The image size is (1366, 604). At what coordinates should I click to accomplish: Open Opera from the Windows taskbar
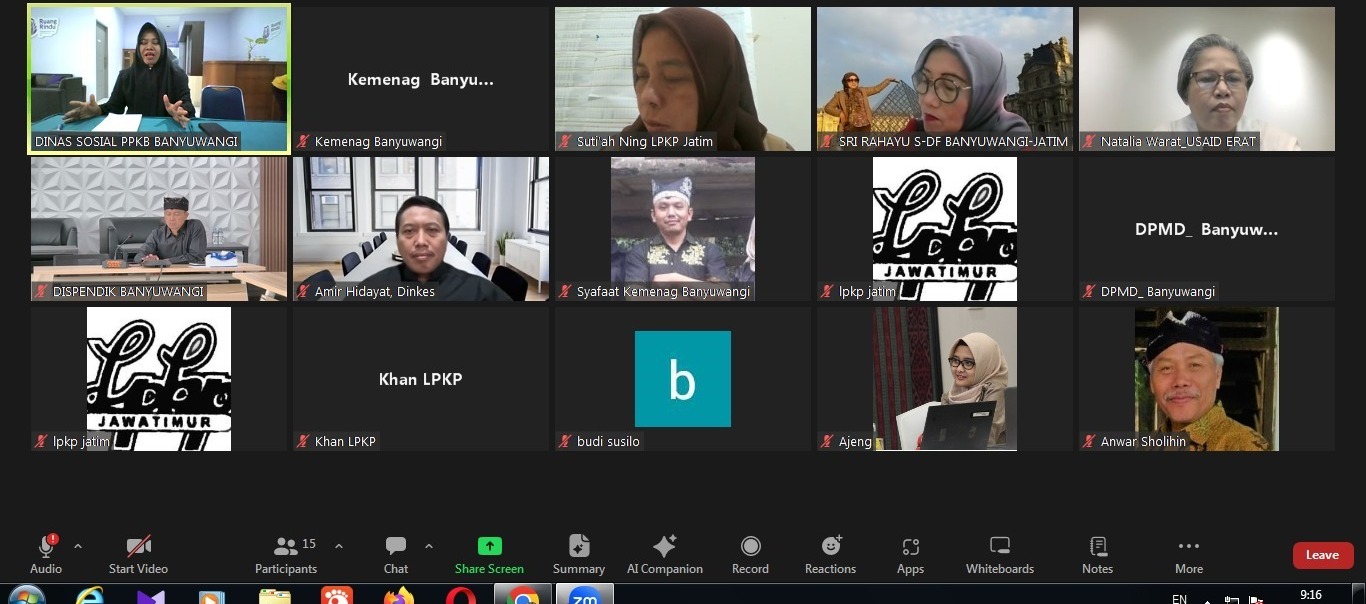point(460,597)
